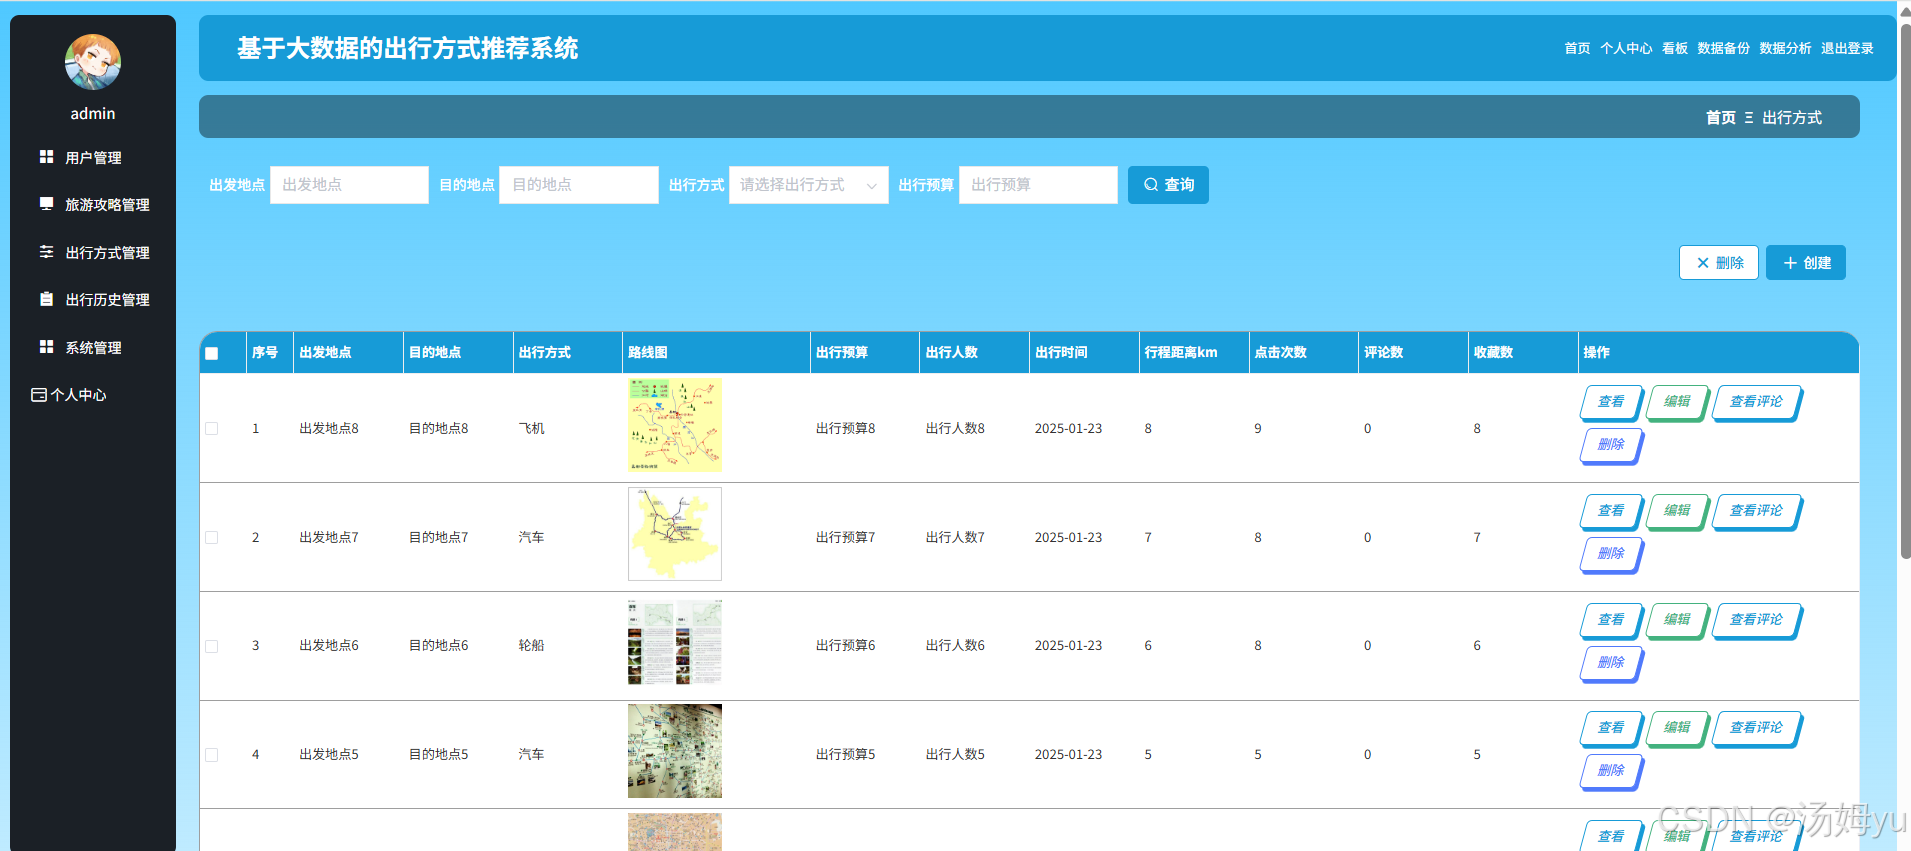Image resolution: width=1911 pixels, height=851 pixels.
Task: Click 查看评论 for row 出发地点8
Action: click(1756, 402)
